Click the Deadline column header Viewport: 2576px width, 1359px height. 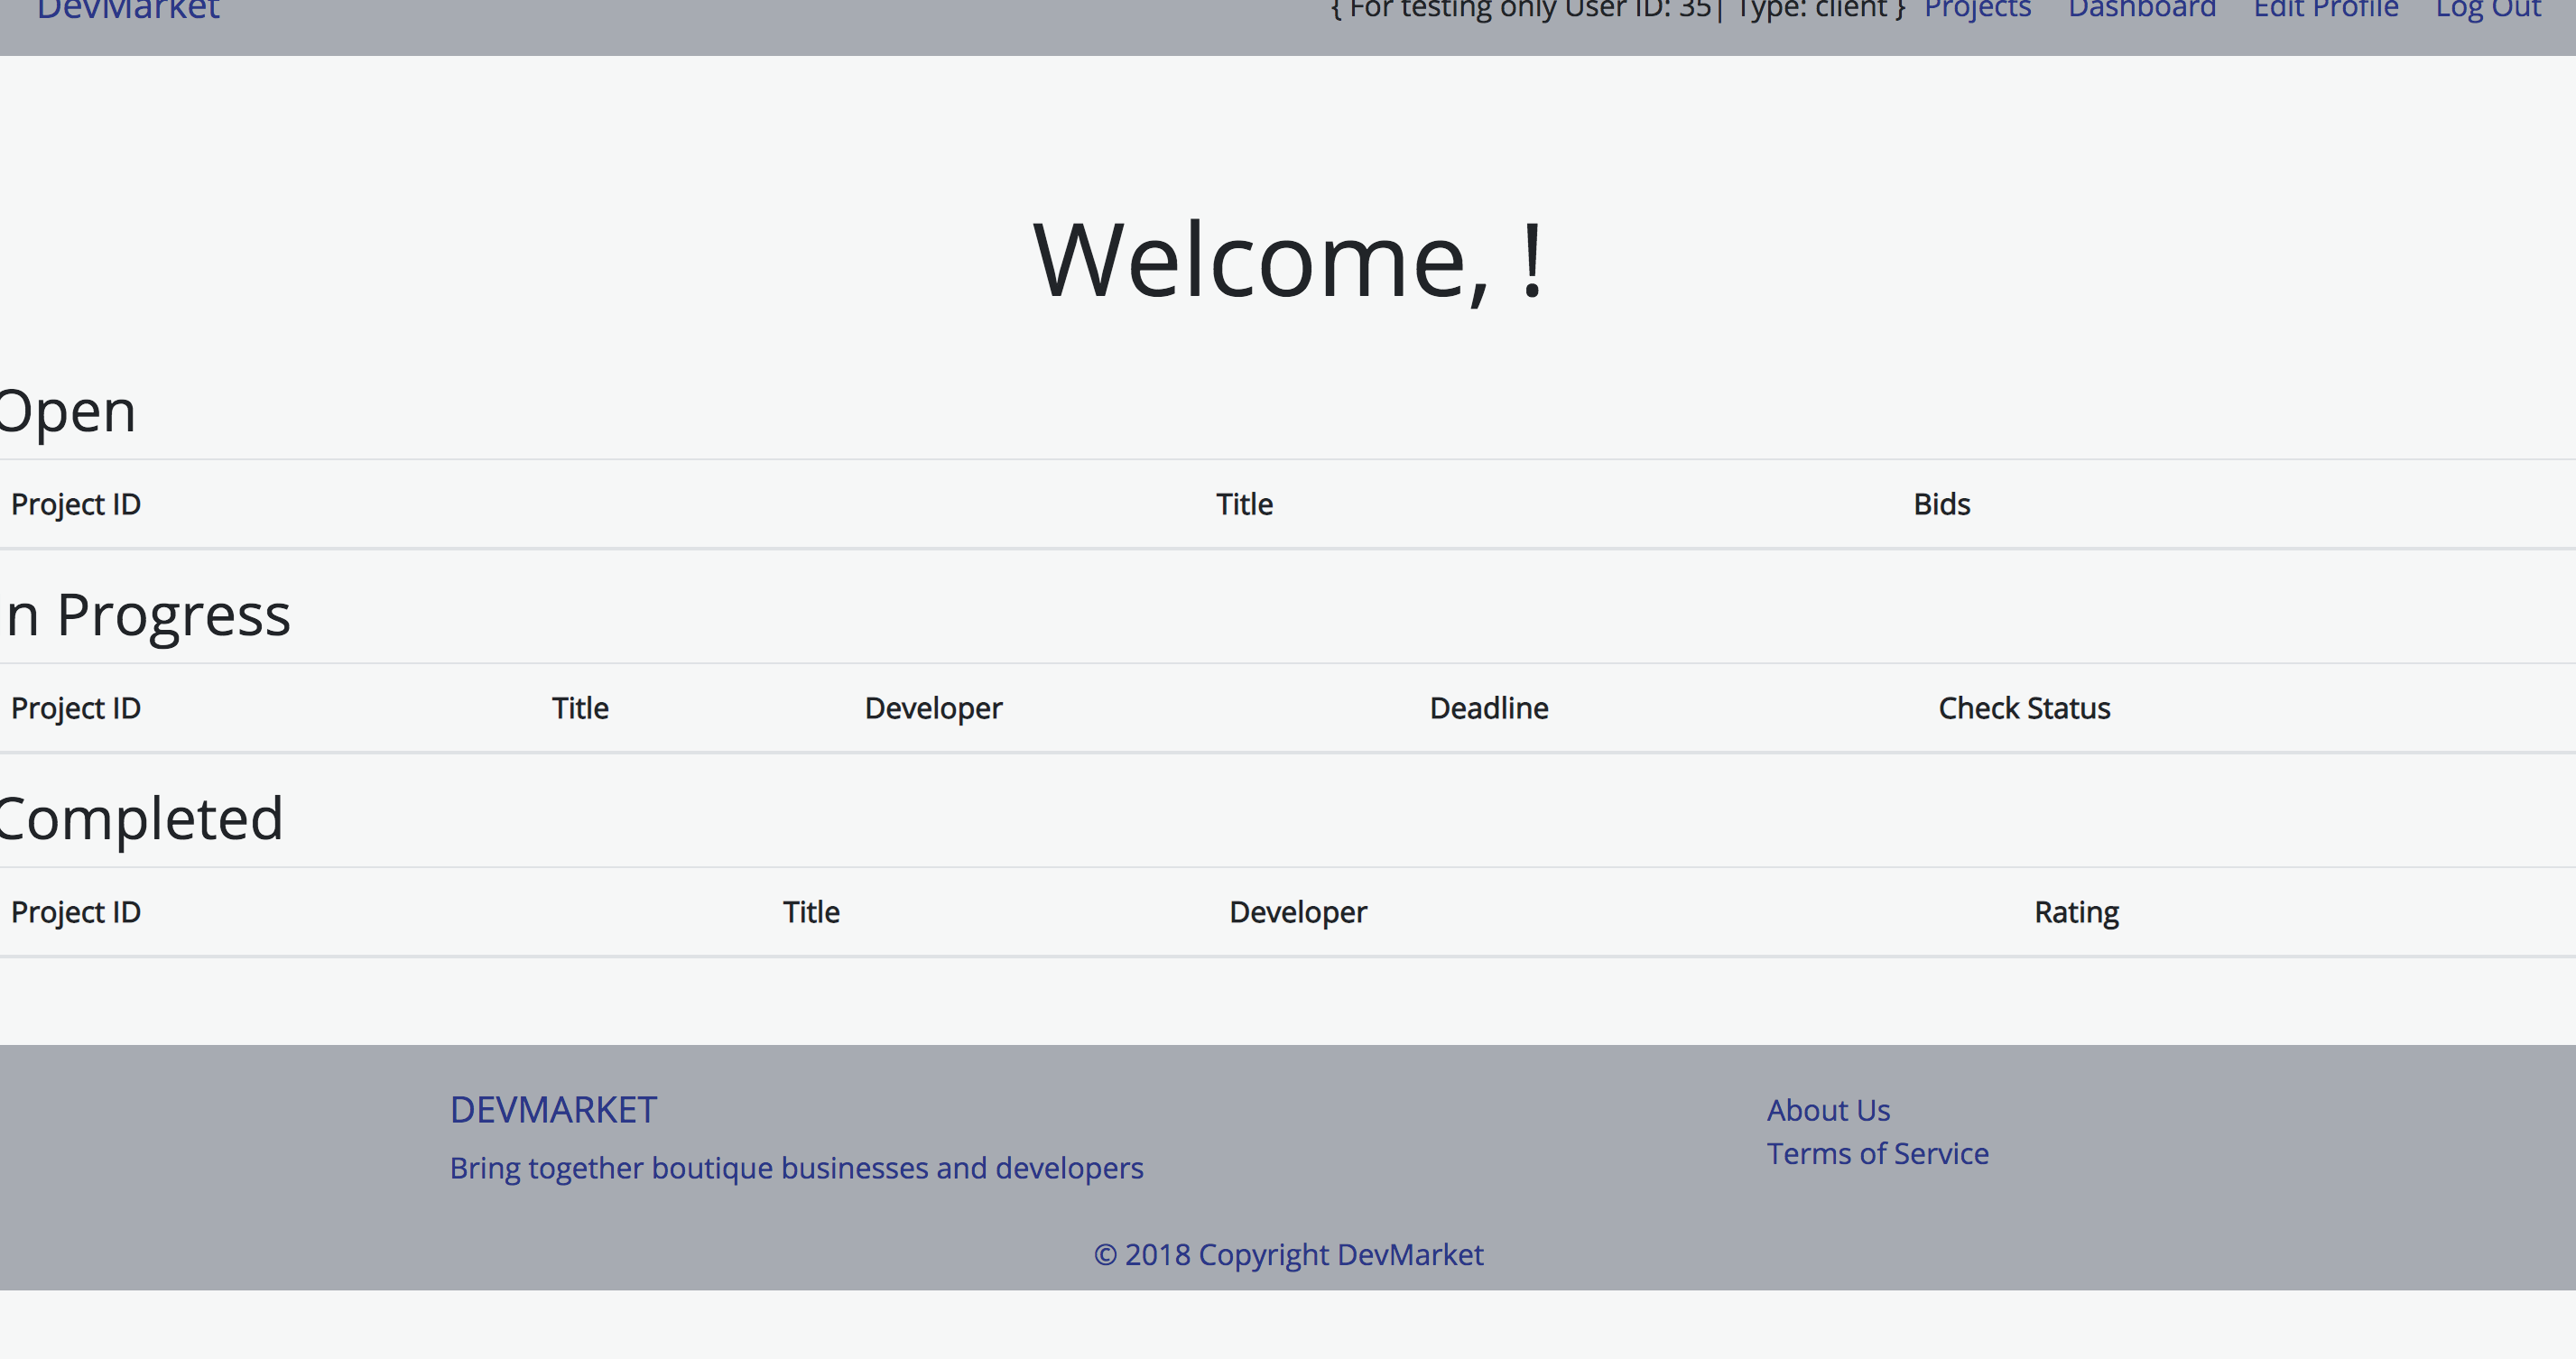(x=1488, y=708)
